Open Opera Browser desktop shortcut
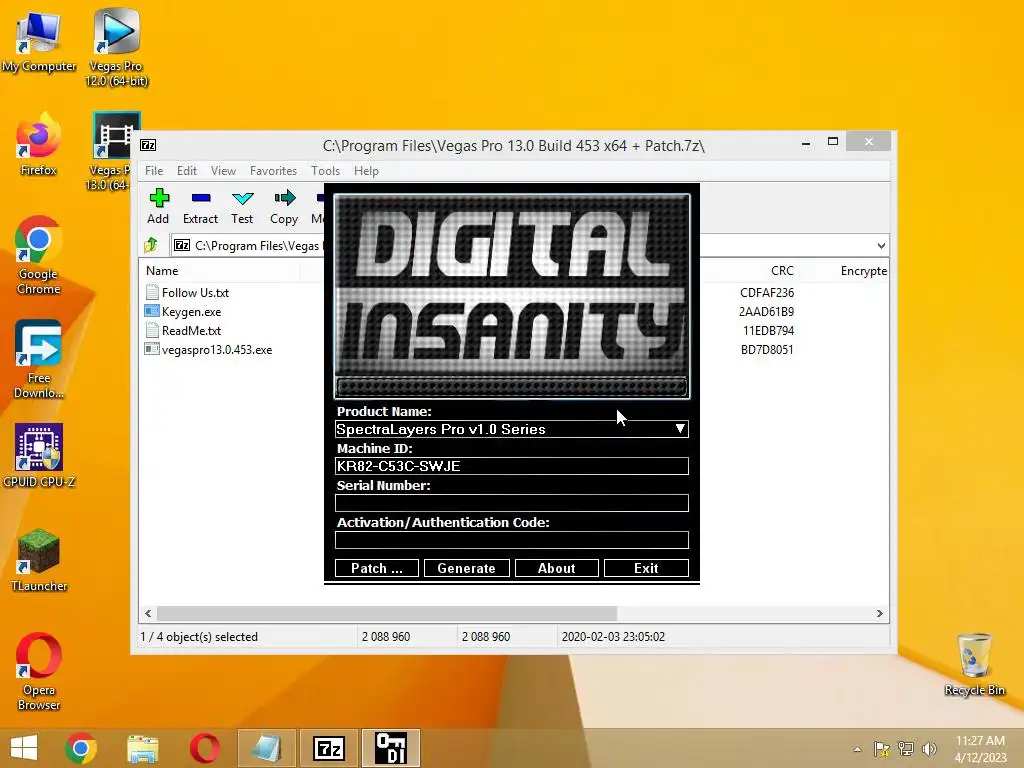This screenshot has width=1024, height=768. [39, 671]
